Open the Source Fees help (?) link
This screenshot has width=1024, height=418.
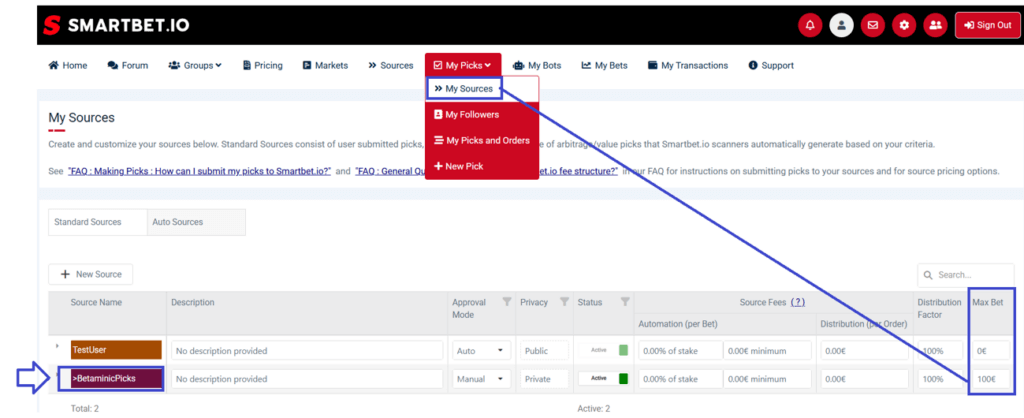point(797,302)
